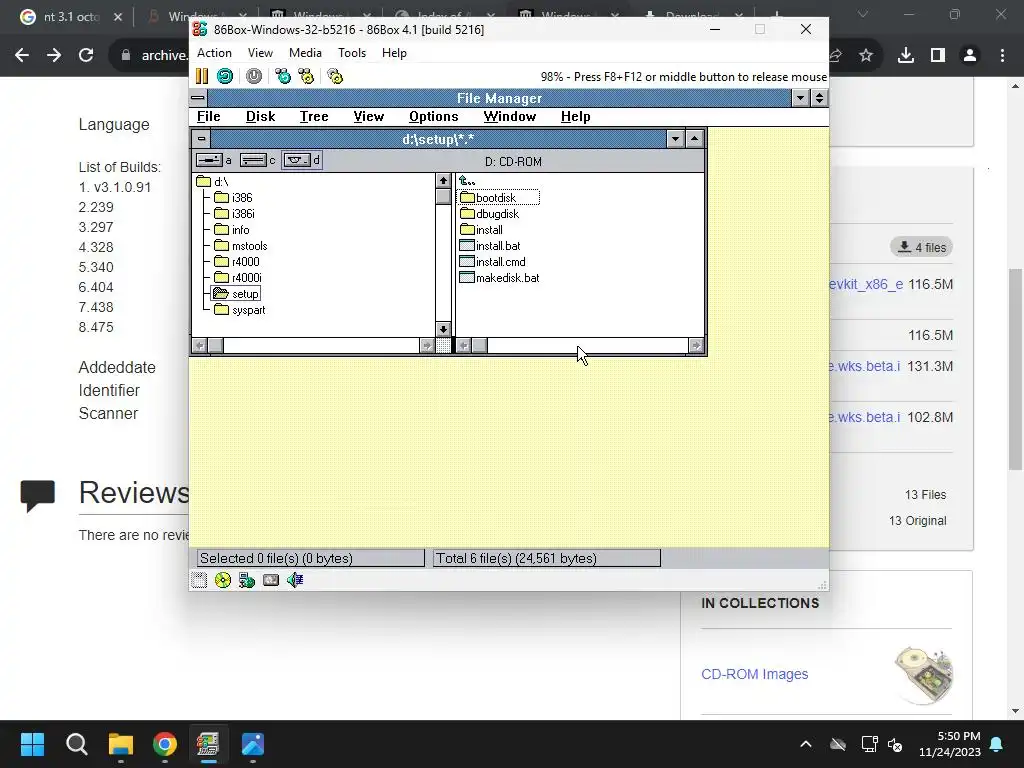1024x768 pixels.
Task: Click the teal hard reset icon
Action: 225,76
